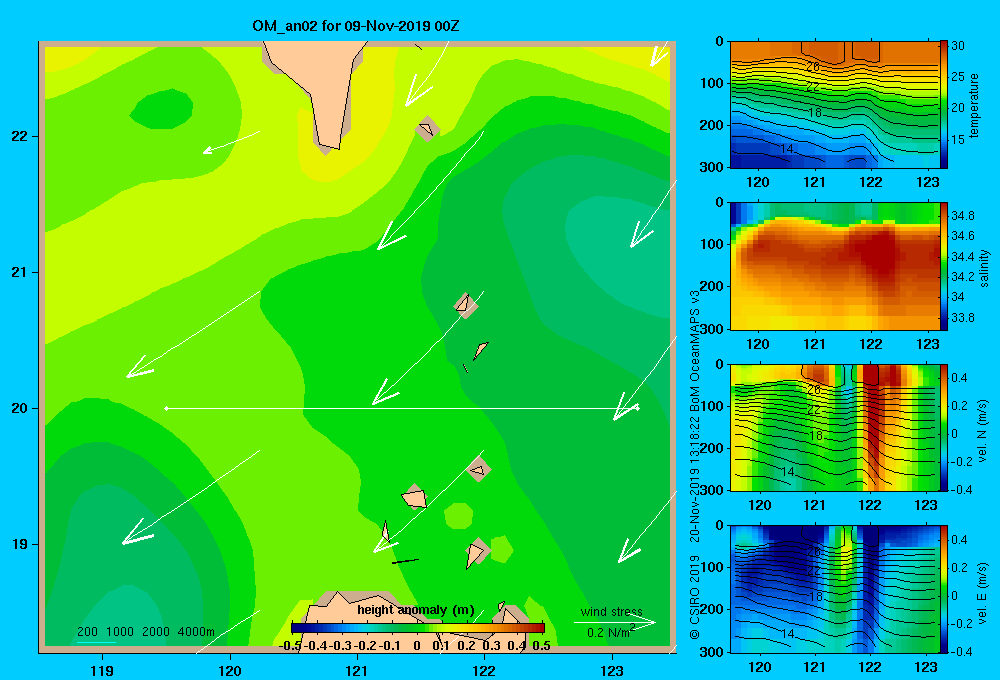Click the vertical CSIRO 2019 OceanMAPS copyright text

[695, 465]
